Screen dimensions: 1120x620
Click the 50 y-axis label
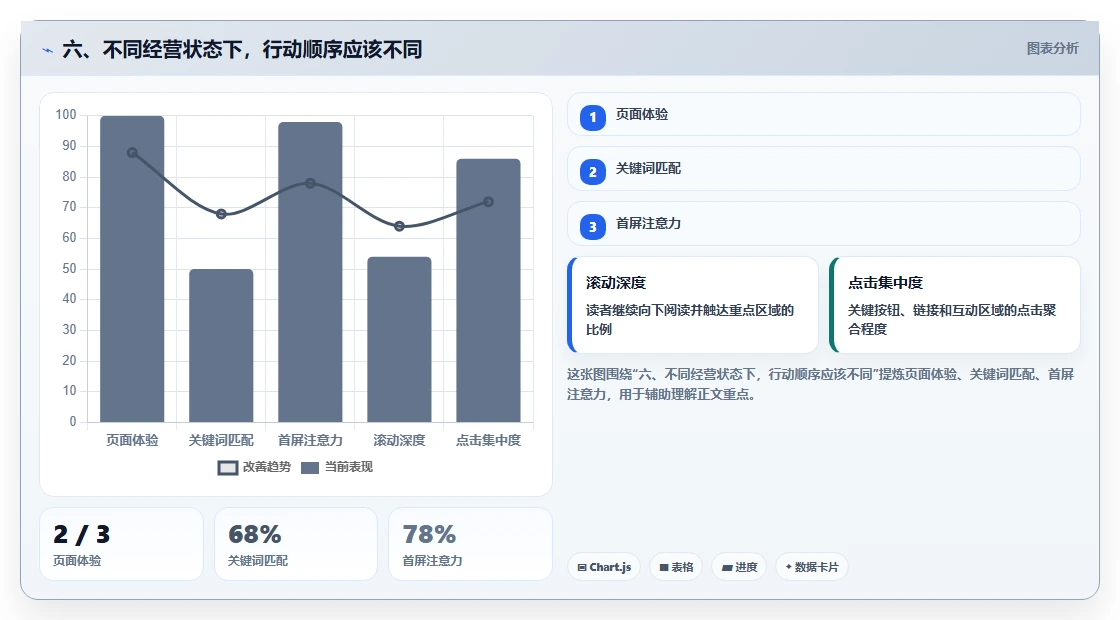[x=69, y=269]
